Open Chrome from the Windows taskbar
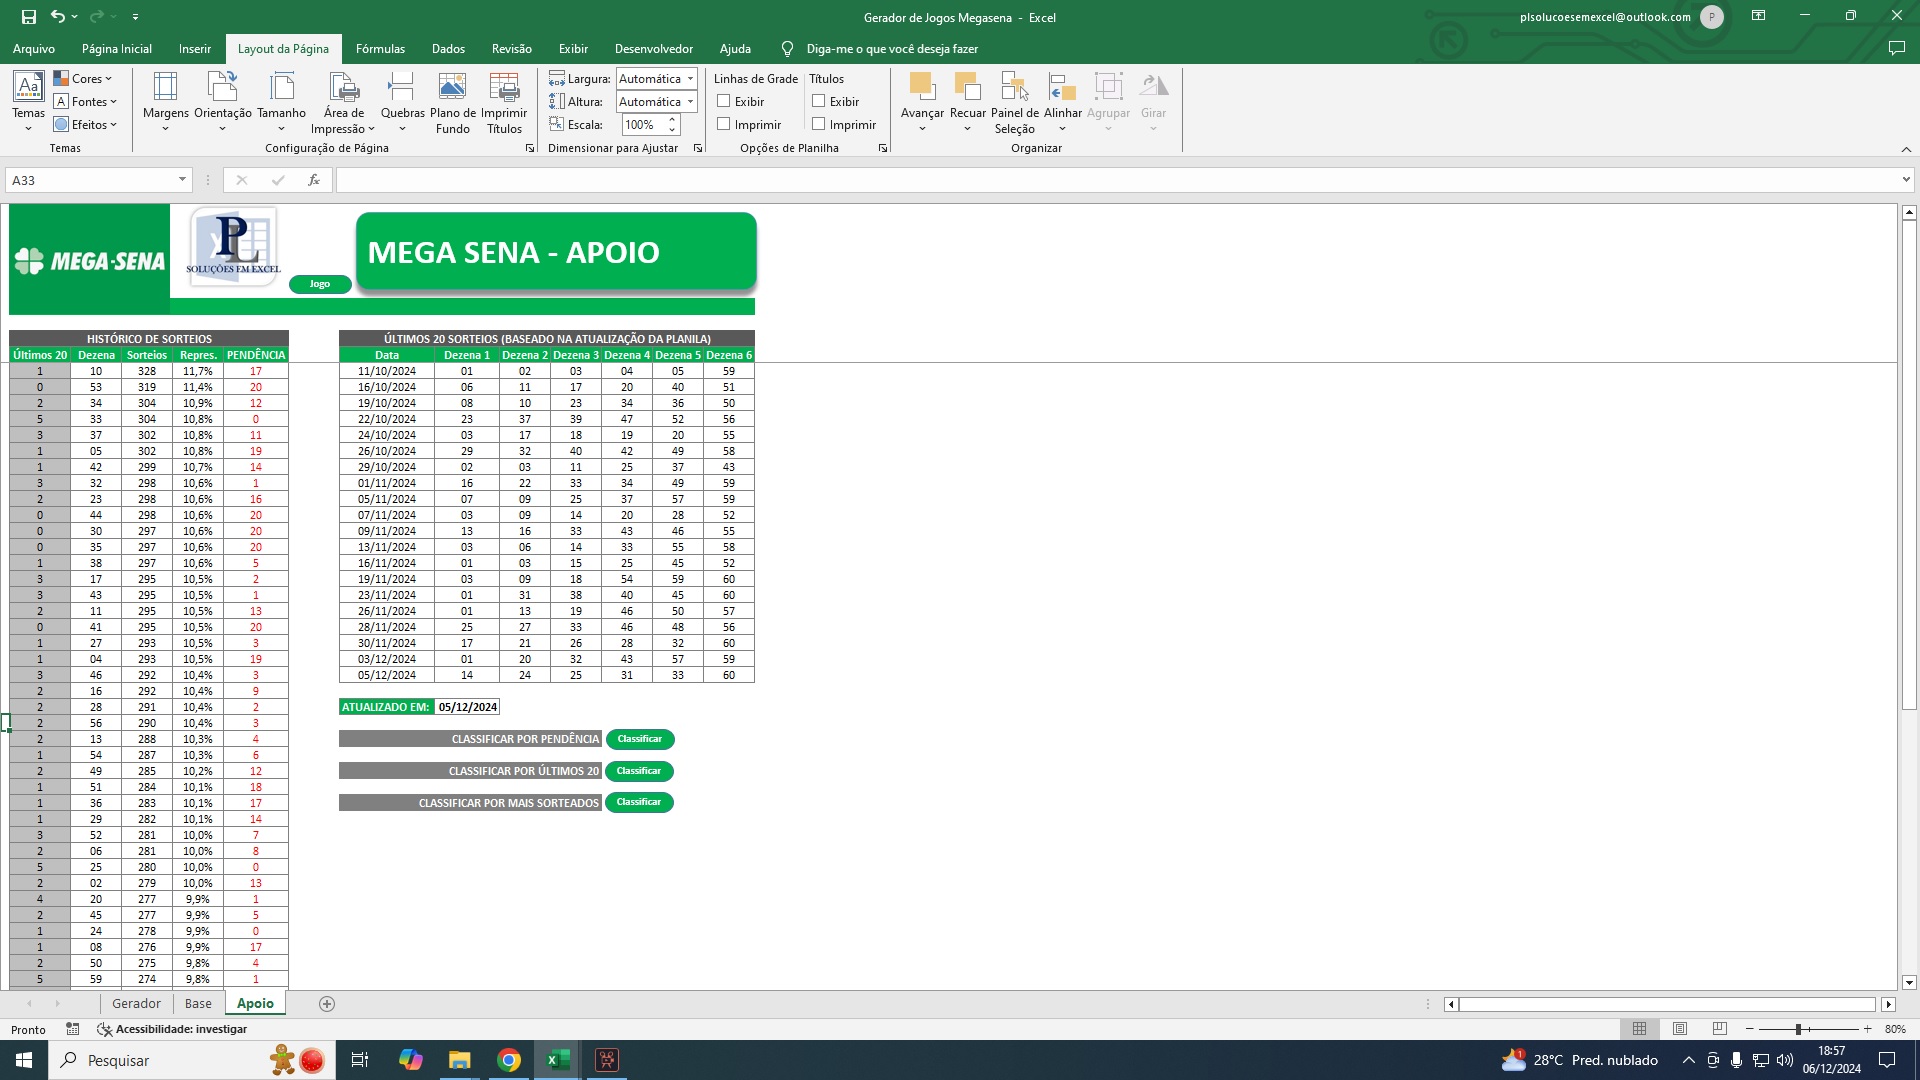Image resolution: width=1920 pixels, height=1080 pixels. [x=509, y=1060]
